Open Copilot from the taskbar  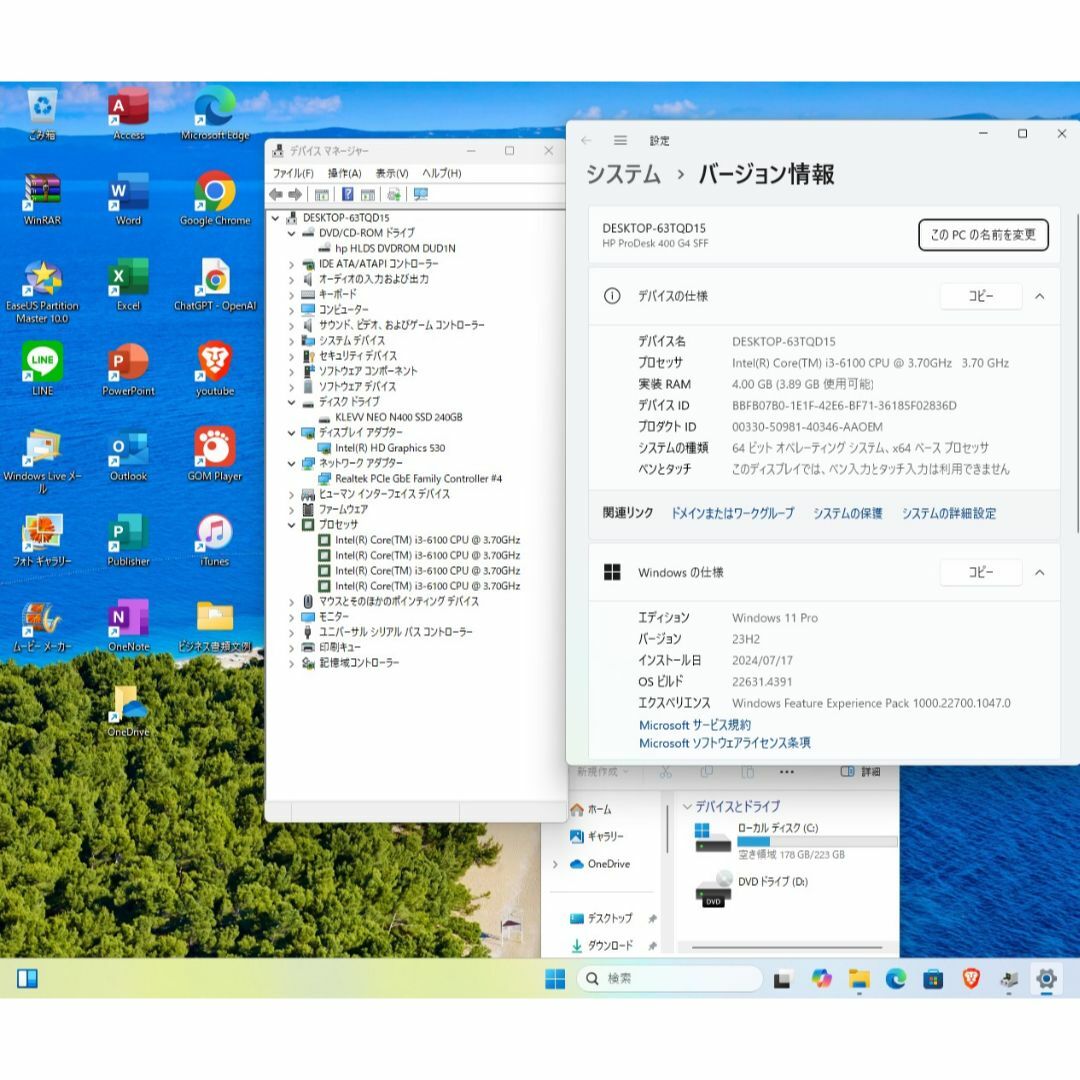[x=822, y=978]
